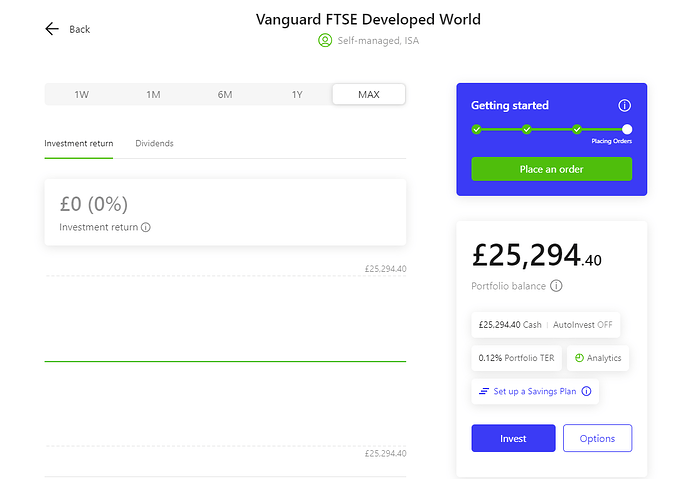Click the blue Invest button
Viewport: 690px width, 479px height.
(x=513, y=438)
